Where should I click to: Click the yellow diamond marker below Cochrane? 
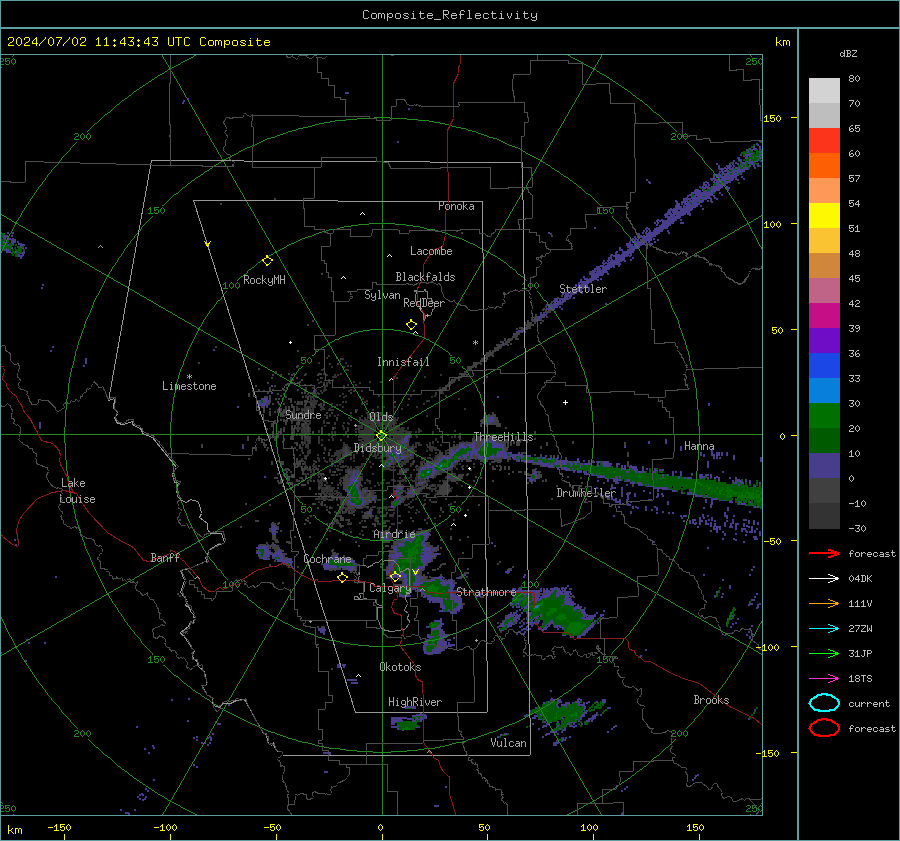tap(343, 578)
